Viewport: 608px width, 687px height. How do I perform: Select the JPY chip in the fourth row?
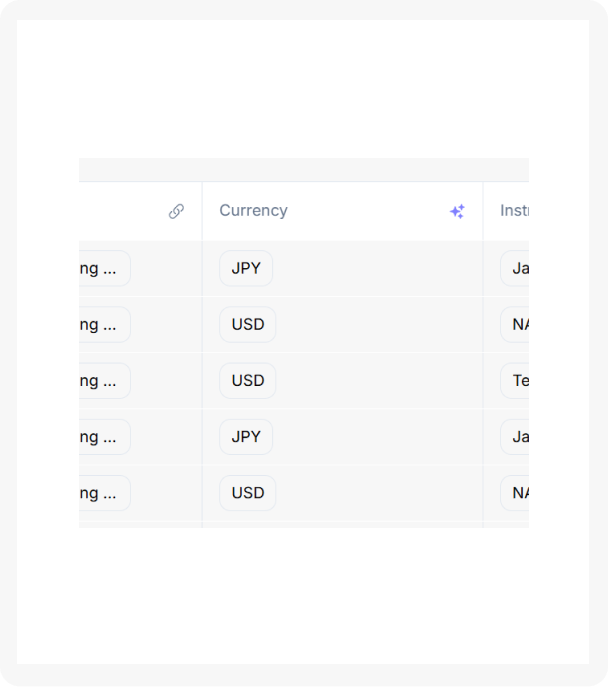(246, 436)
